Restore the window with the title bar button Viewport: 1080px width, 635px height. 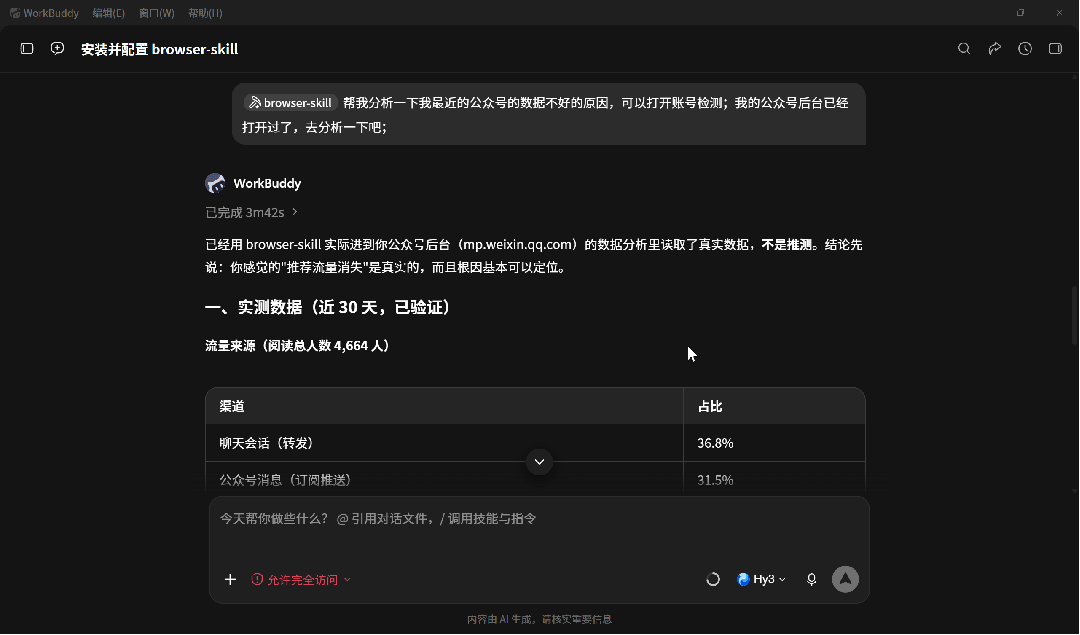point(1020,12)
